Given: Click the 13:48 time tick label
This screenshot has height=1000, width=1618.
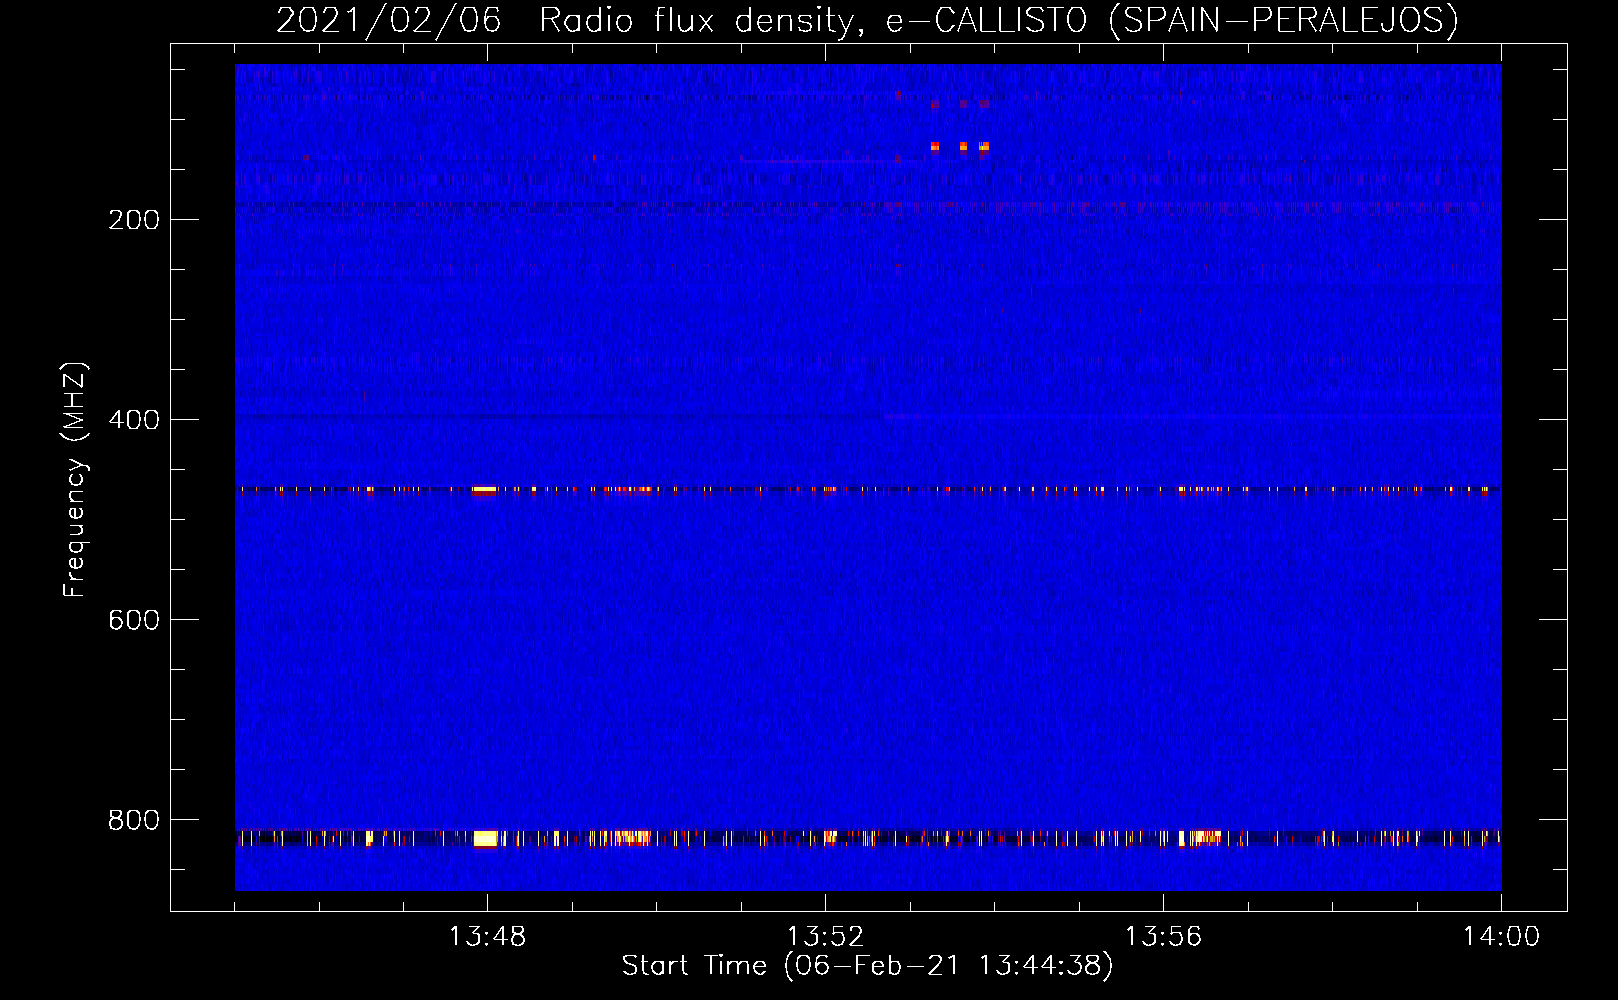Looking at the screenshot, I should tap(487, 937).
